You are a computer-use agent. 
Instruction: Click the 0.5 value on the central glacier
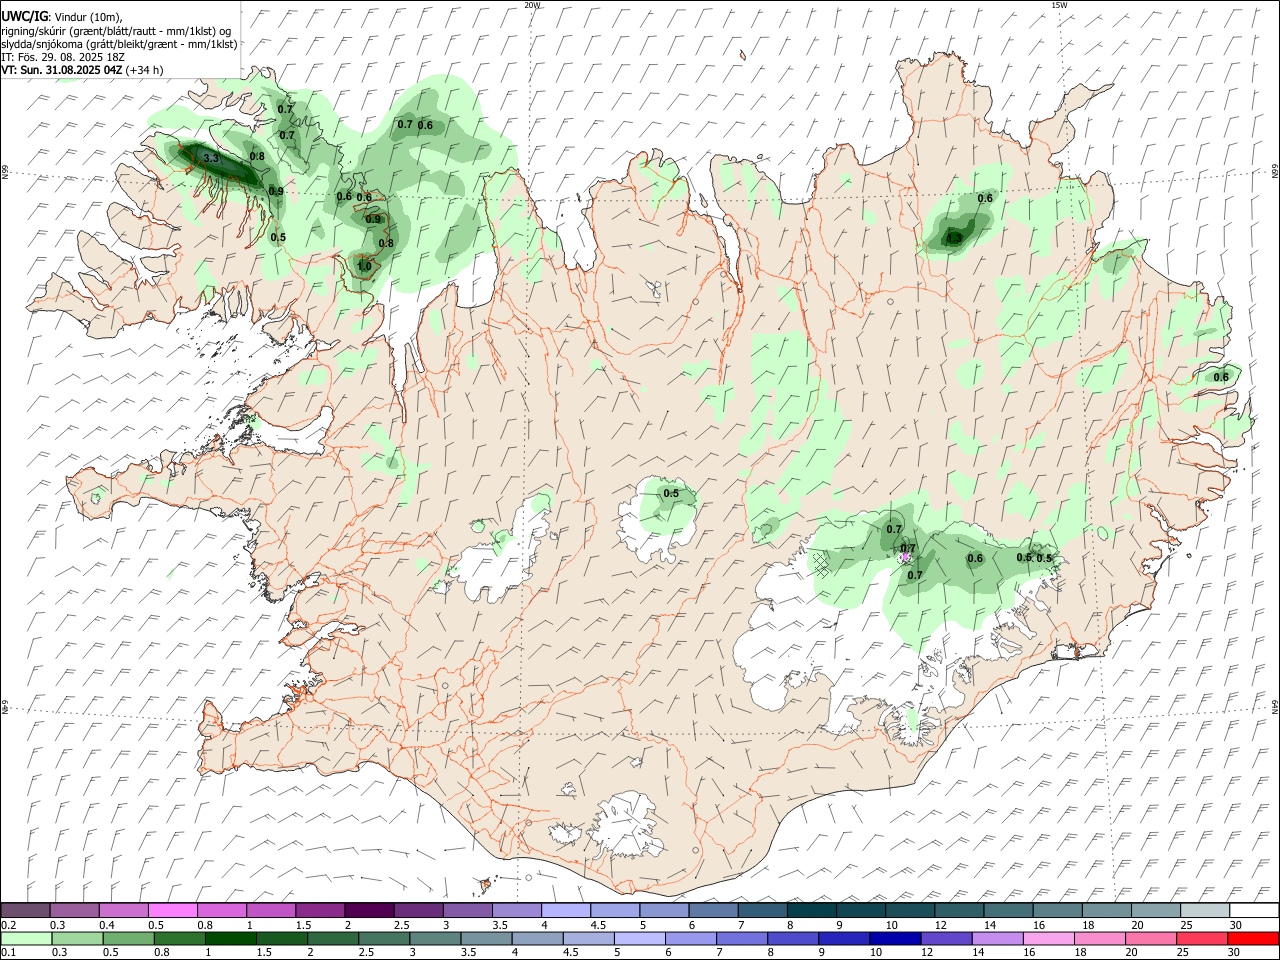tap(672, 493)
